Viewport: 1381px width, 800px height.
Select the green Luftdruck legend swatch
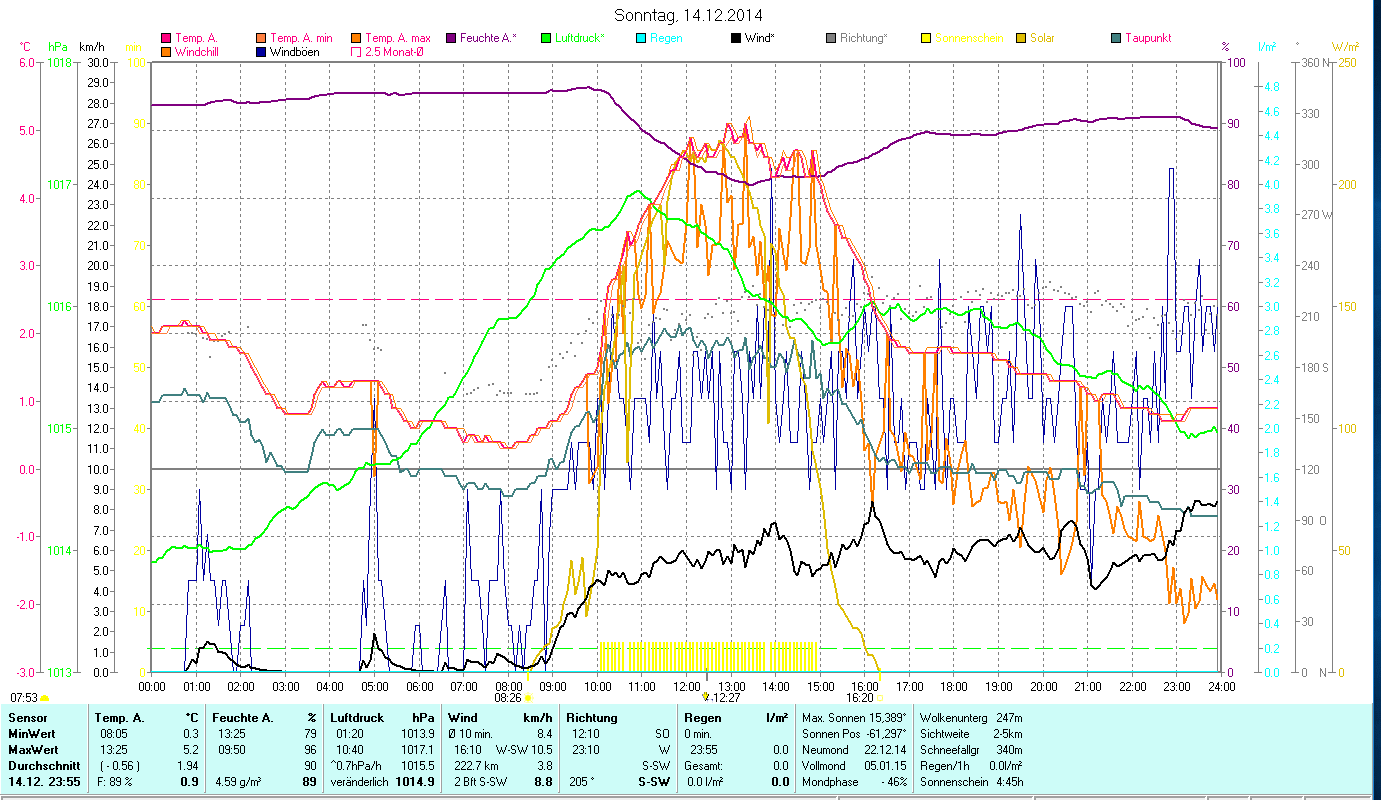(x=546, y=38)
